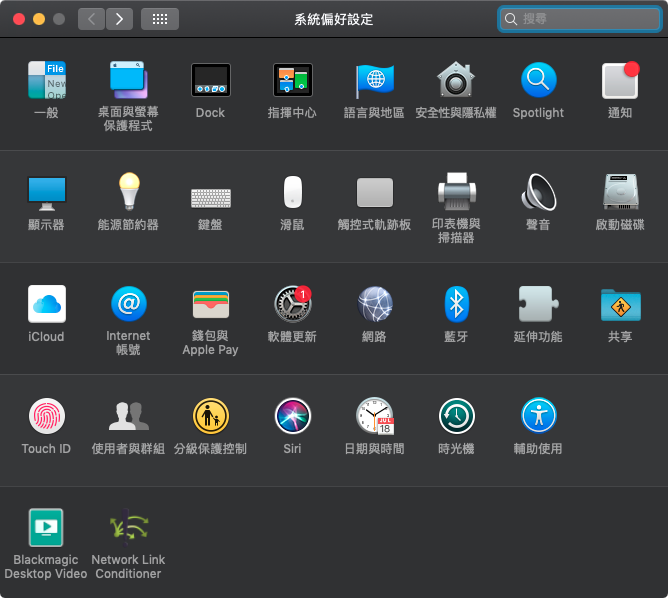The image size is (668, 598).
Task: Open 時光機 (Time Machine) preferences
Action: click(456, 416)
